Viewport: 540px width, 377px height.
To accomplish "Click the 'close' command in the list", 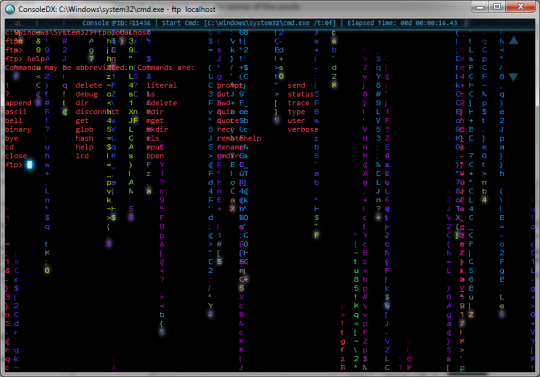I will click(x=16, y=156).
